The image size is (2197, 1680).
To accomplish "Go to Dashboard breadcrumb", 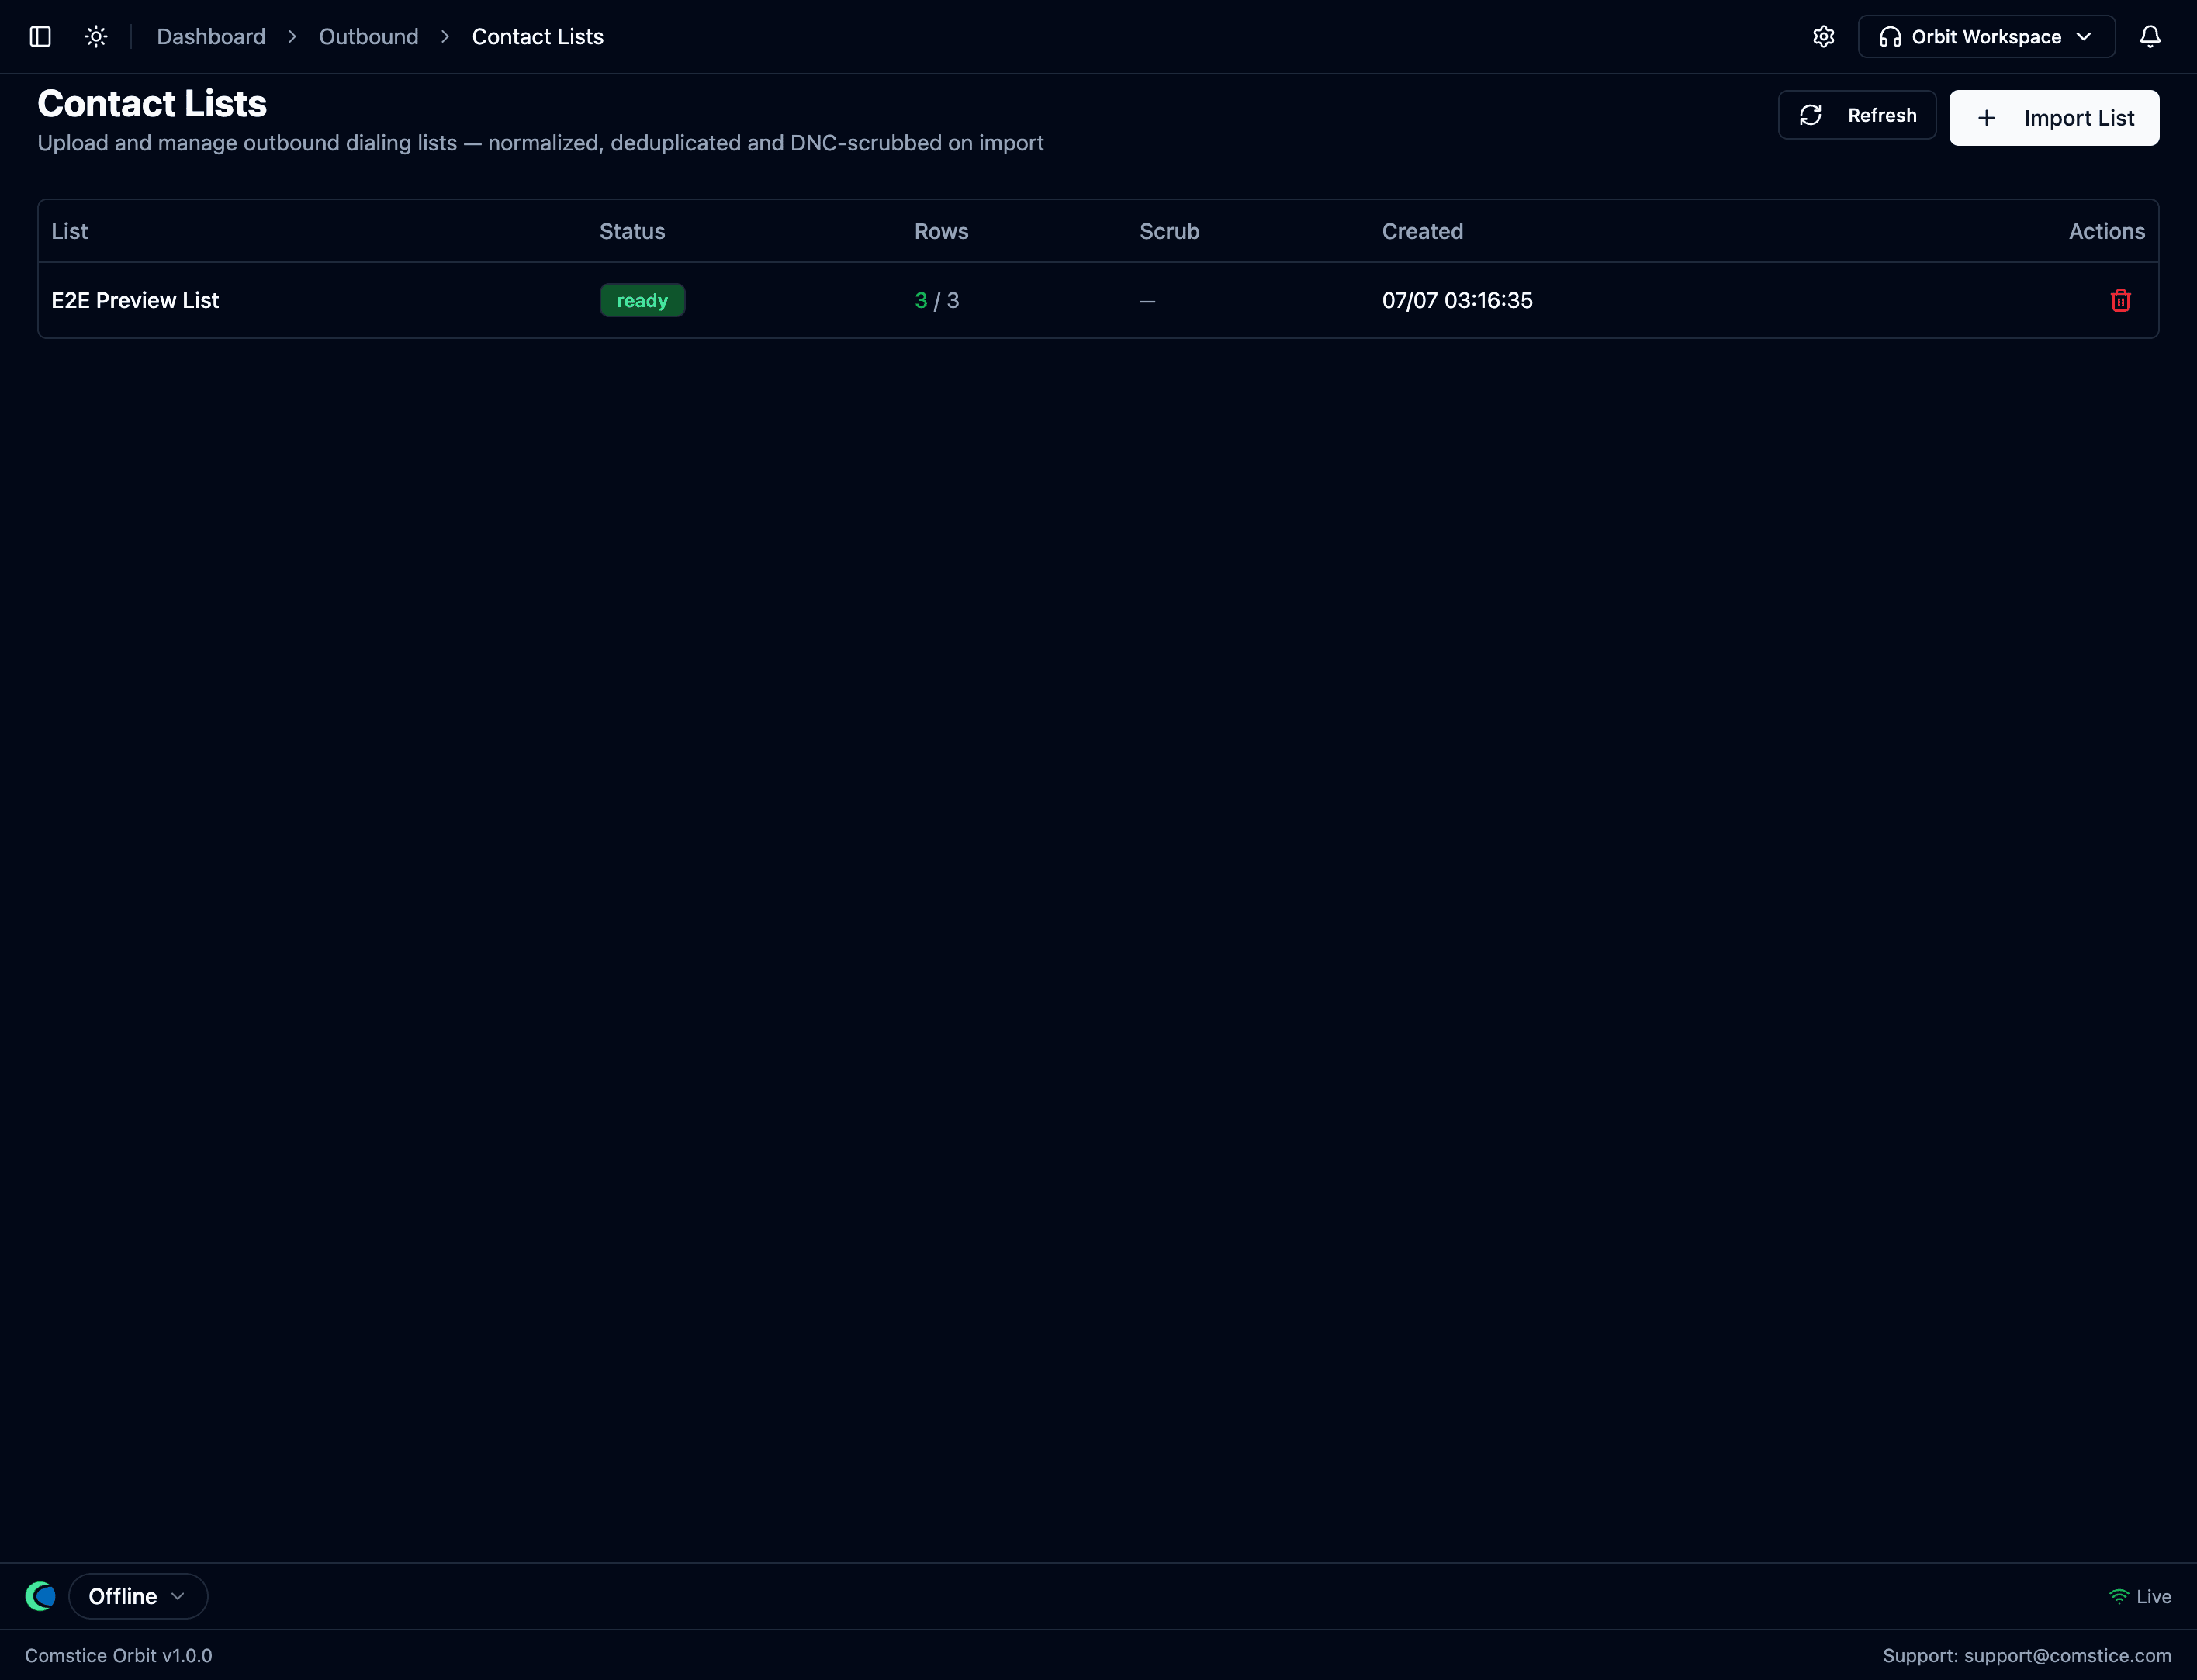I will click(211, 37).
